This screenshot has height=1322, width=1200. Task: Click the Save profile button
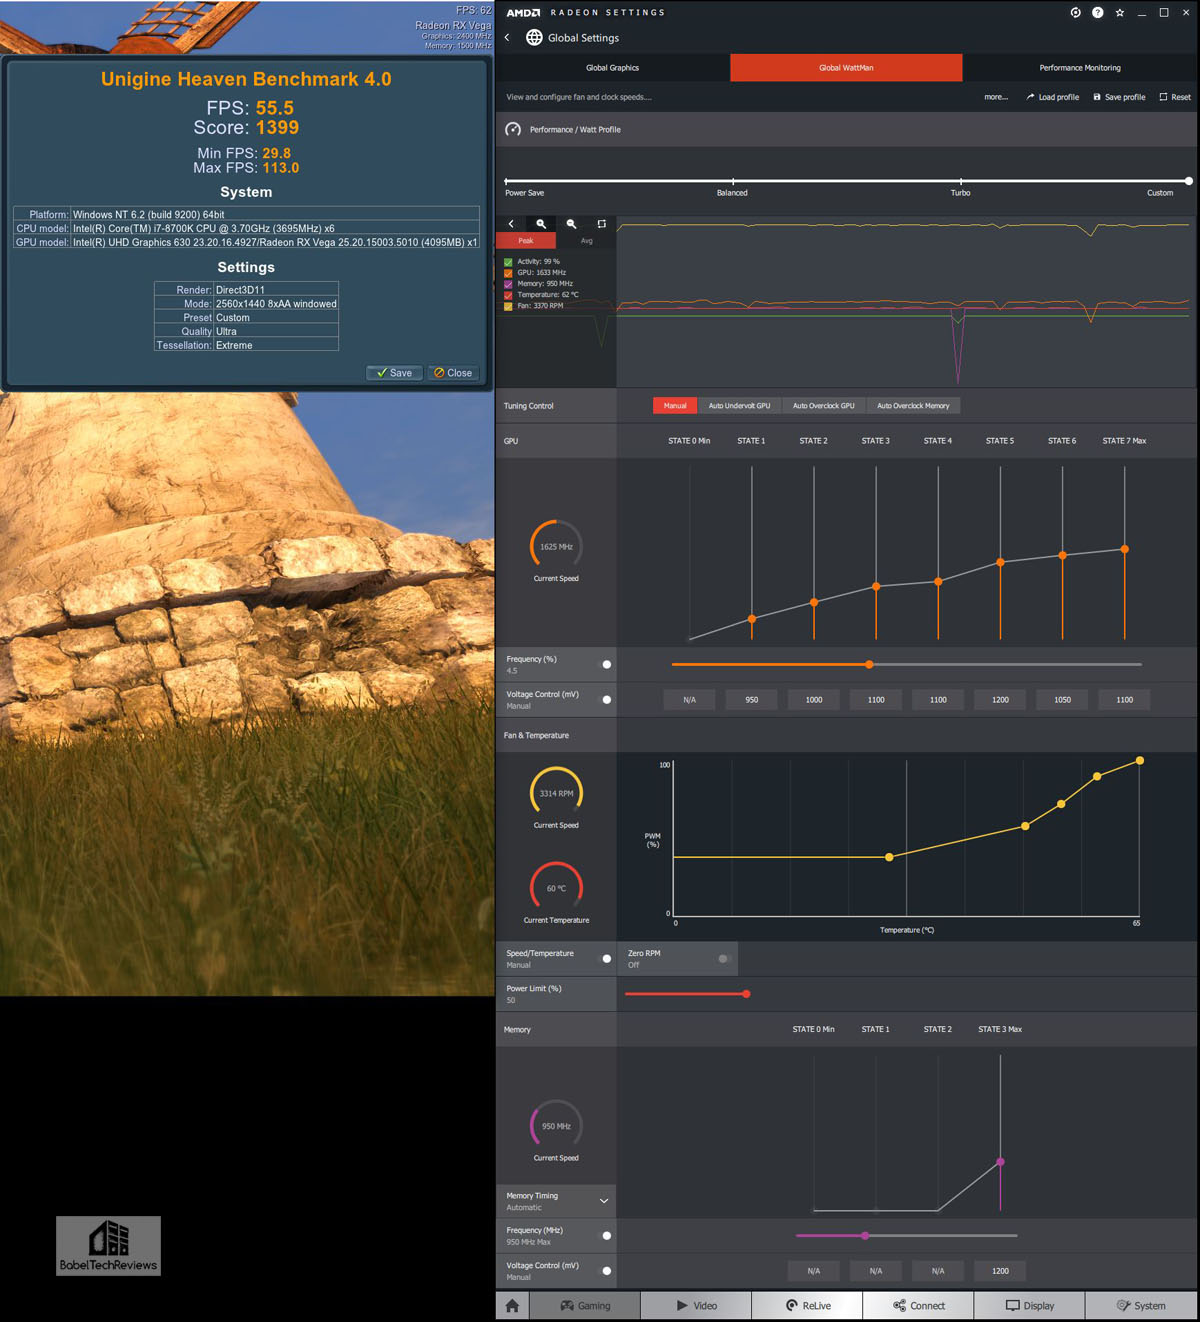coord(1119,97)
